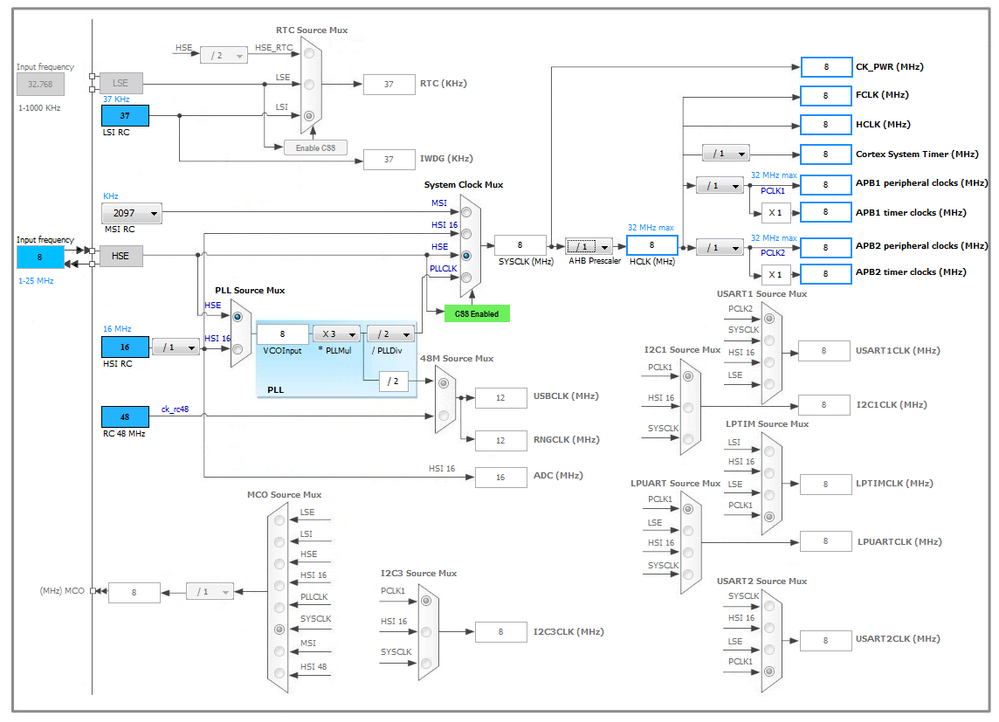Choose MSI in System Clock Mux
Screen dimensions: 999x722
[466, 212]
